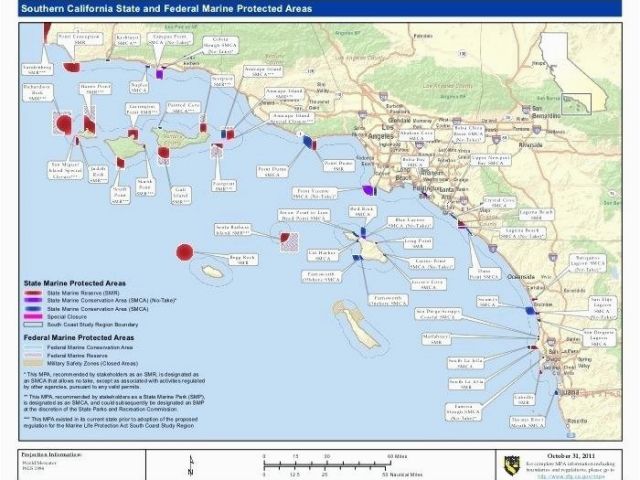Click the Tijuana River Mouth SMCA label
This screenshot has height=480, width=640.
[x=527, y=422]
